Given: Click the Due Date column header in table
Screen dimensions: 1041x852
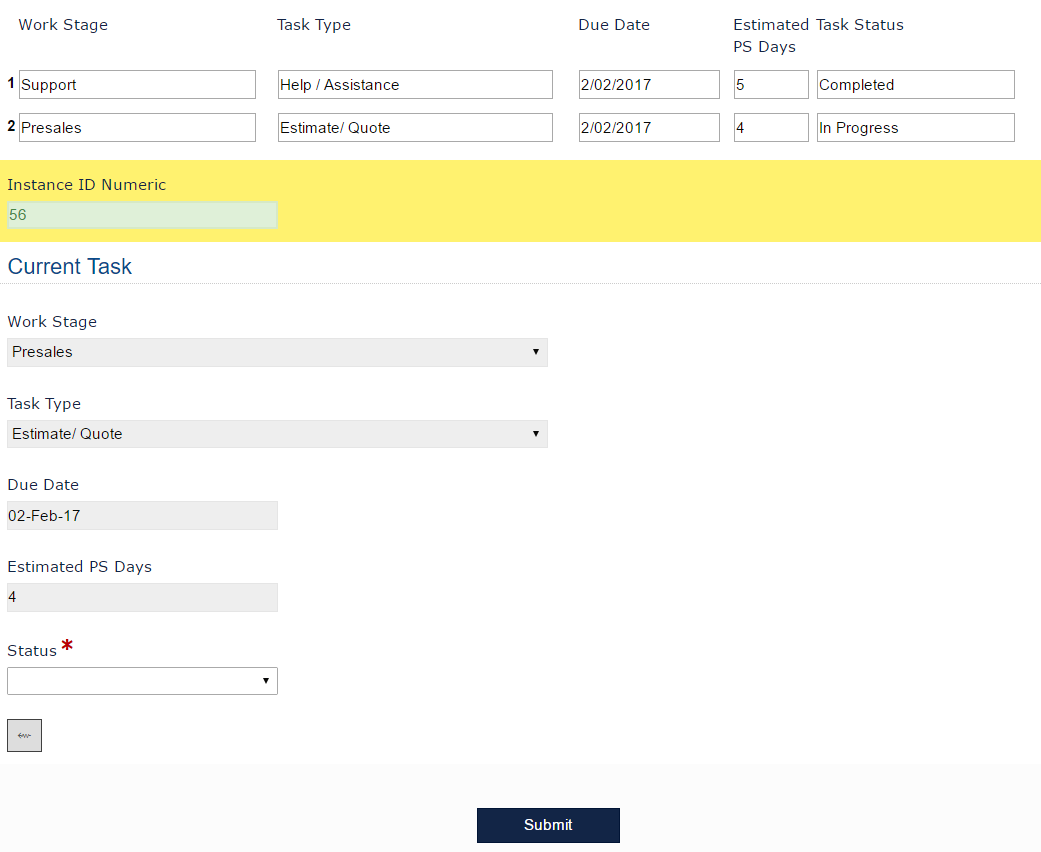Looking at the screenshot, I should tap(614, 25).
